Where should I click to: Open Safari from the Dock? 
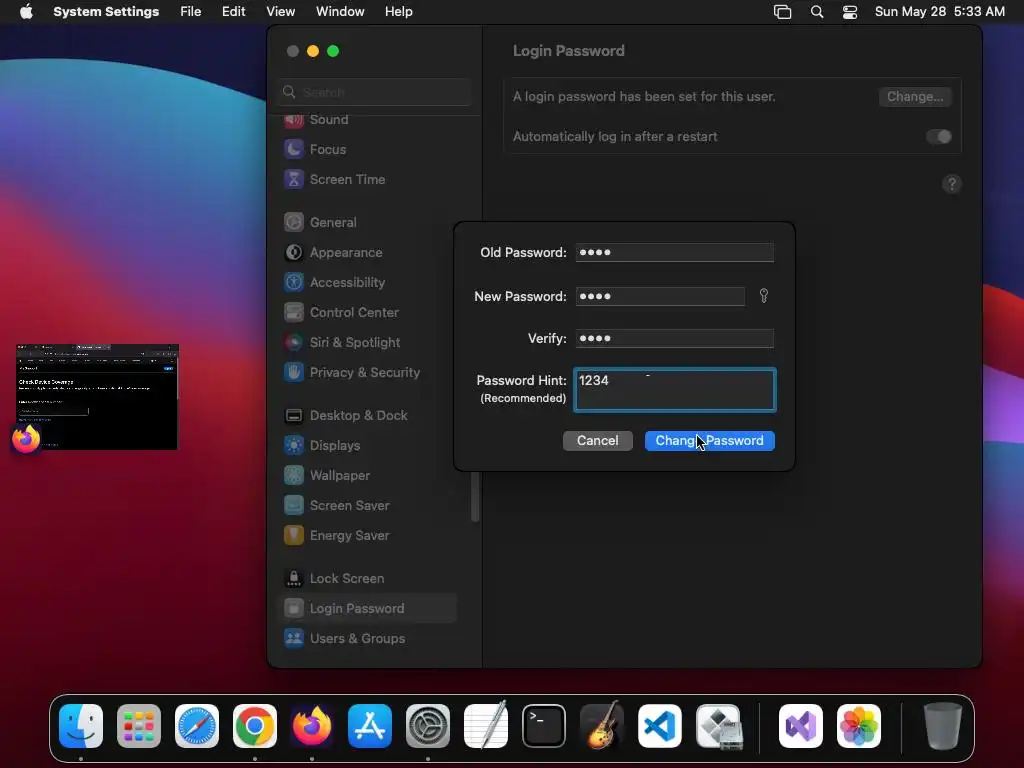[x=197, y=726]
